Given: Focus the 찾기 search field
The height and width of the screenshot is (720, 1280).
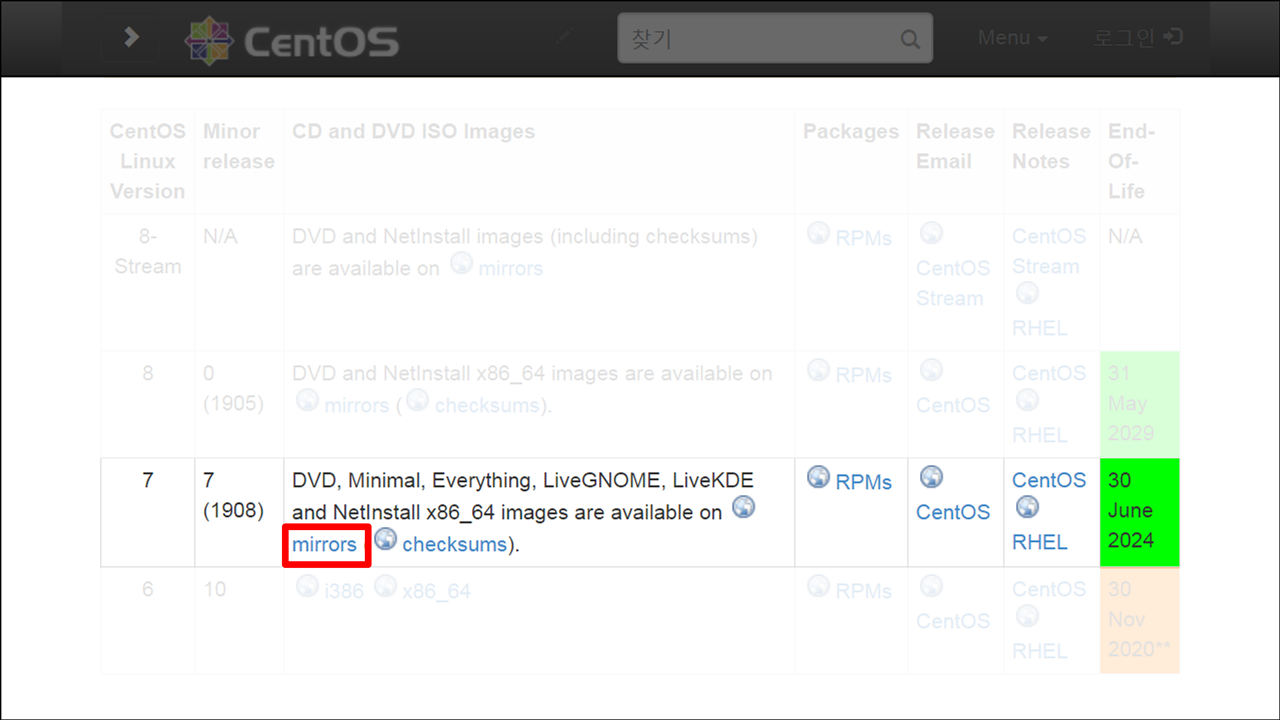Looking at the screenshot, I should point(775,38).
